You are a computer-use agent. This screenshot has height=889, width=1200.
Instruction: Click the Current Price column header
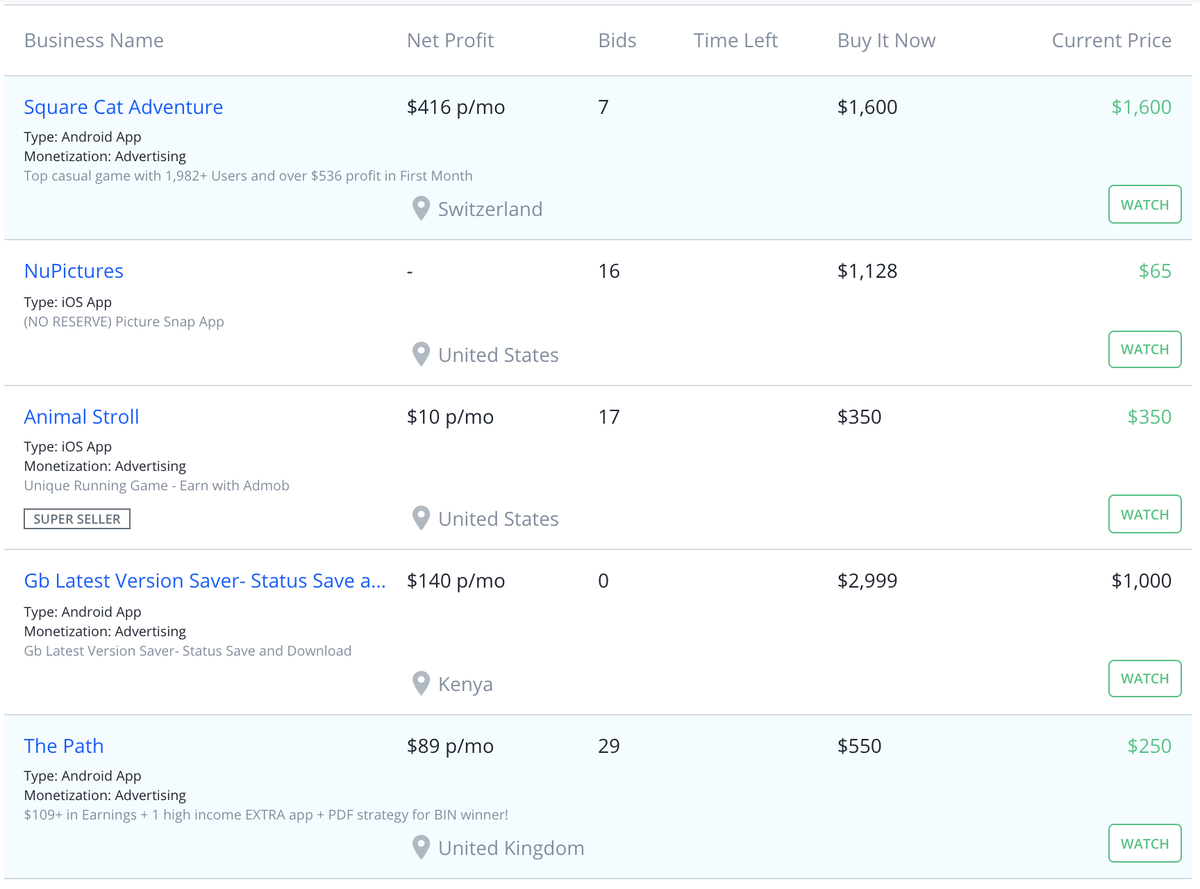click(1111, 41)
